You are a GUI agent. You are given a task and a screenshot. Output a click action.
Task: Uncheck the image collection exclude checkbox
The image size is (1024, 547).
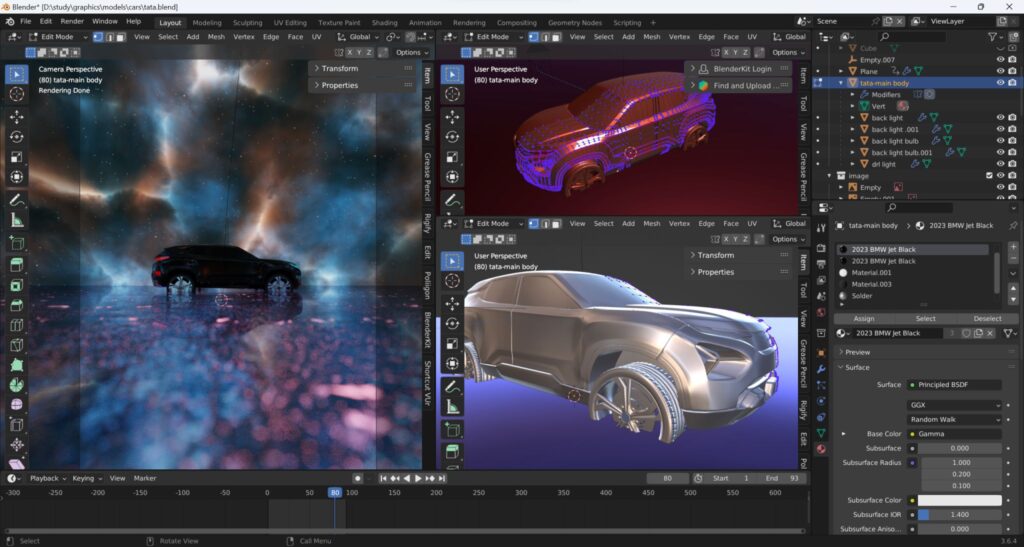point(989,176)
